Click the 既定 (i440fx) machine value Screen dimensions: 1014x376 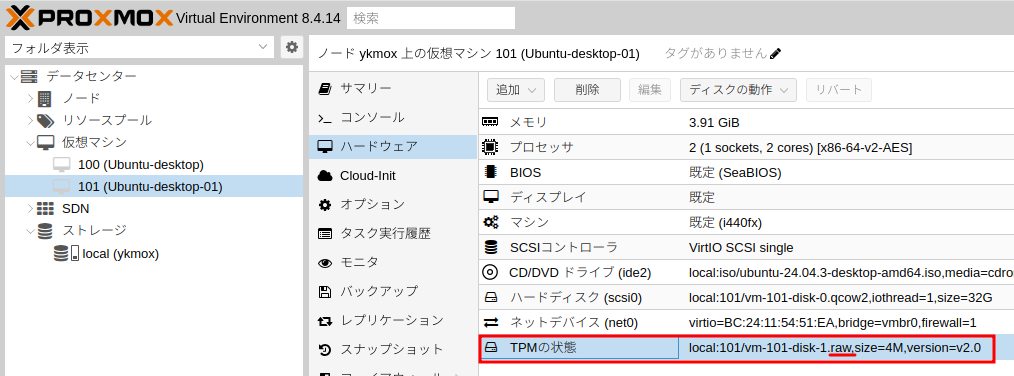(x=726, y=223)
